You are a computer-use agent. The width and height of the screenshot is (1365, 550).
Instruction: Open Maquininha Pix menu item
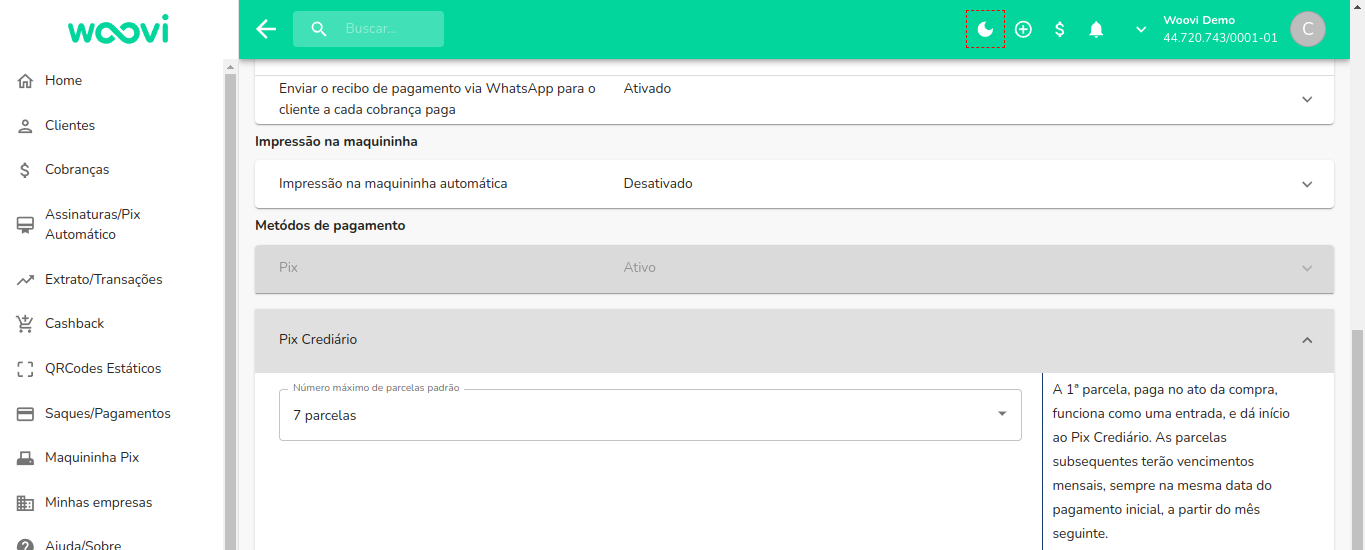pyautogui.click(x=91, y=458)
